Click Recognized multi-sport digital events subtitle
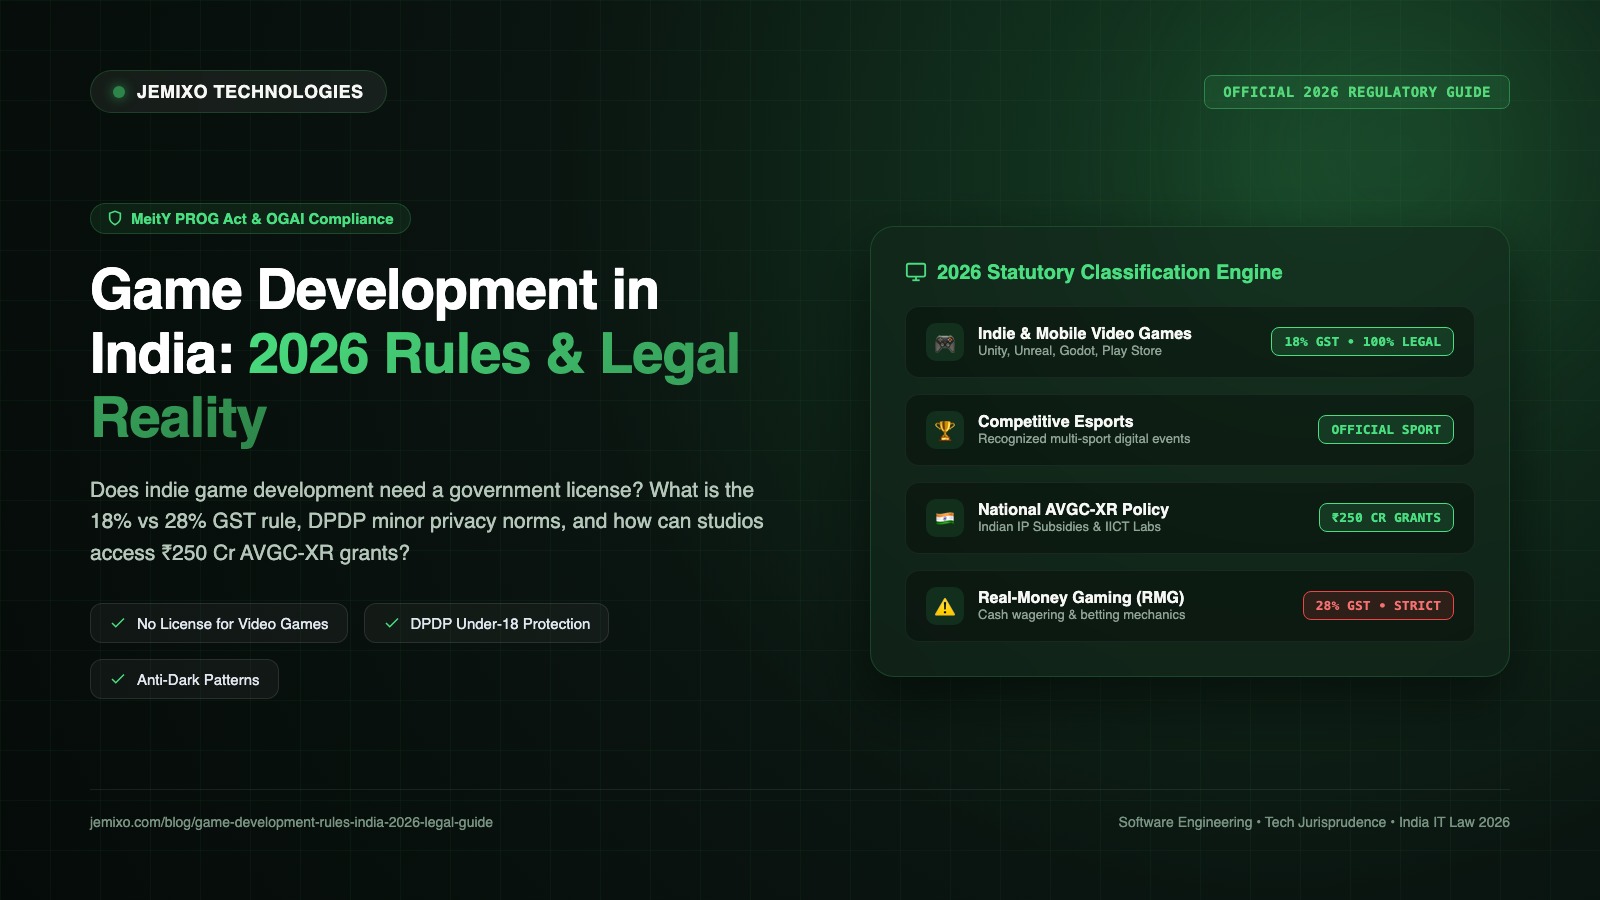 point(1084,439)
